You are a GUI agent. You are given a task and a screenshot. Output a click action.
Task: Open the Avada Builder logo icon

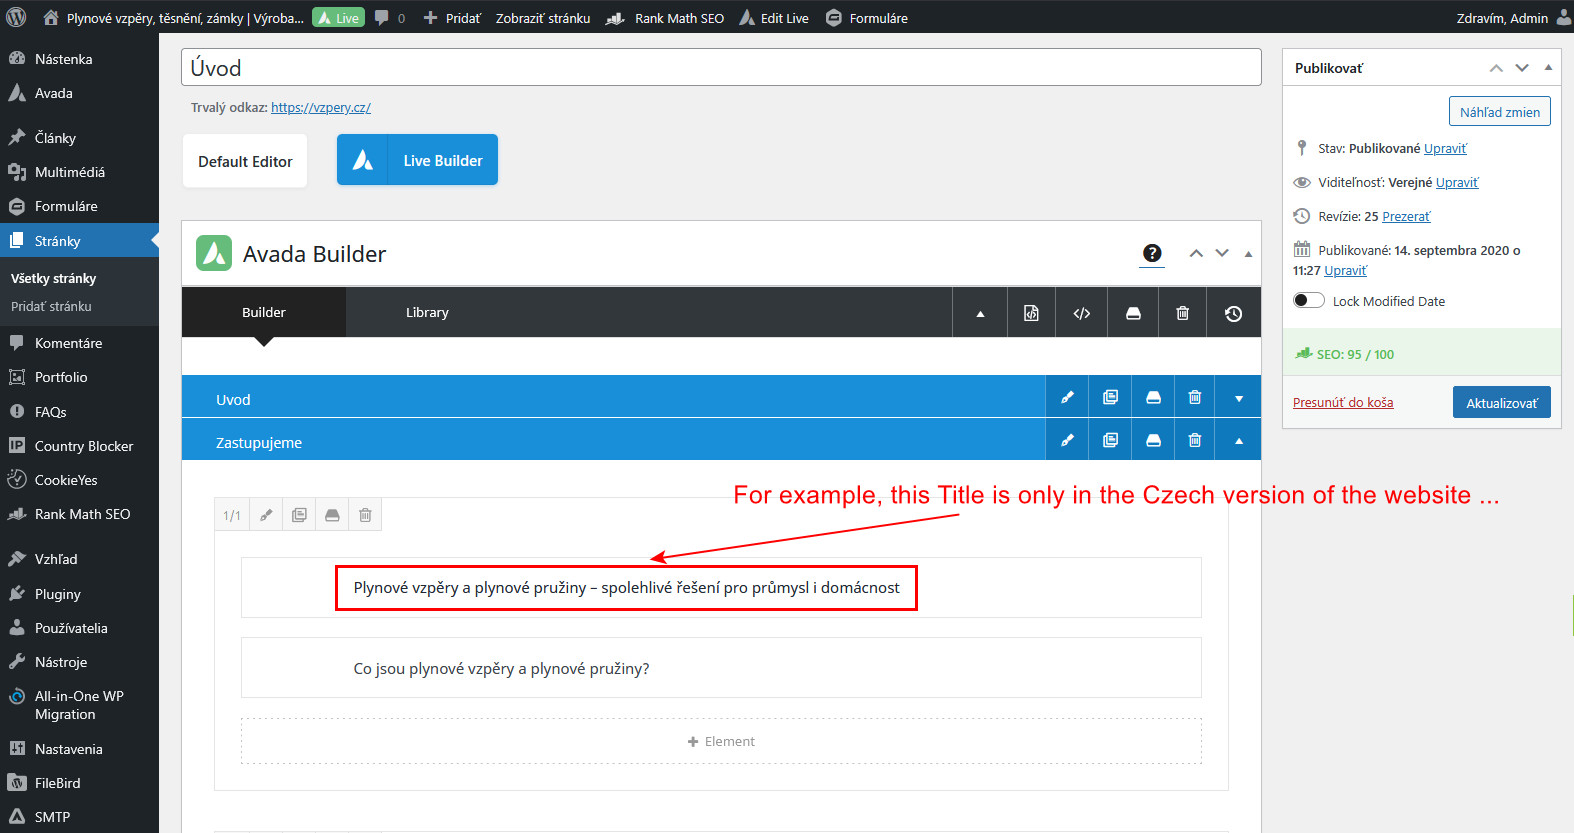pyautogui.click(x=214, y=253)
